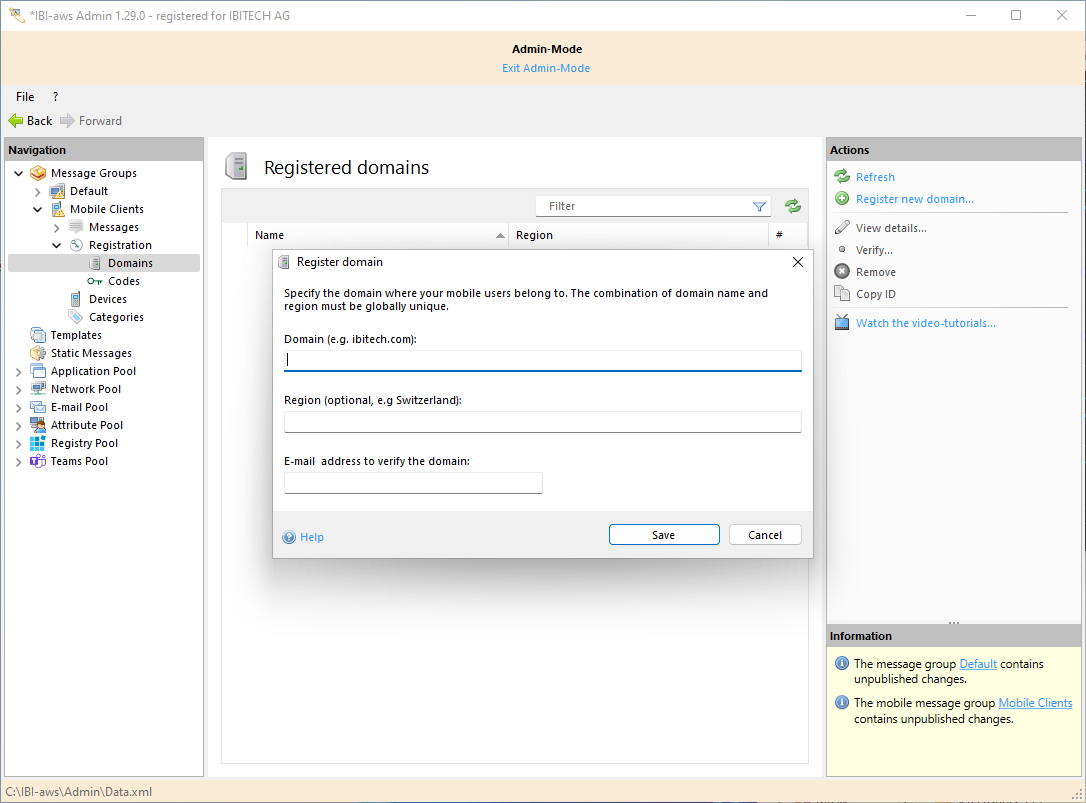Open the File menu
The image size is (1086, 803).
25,97
